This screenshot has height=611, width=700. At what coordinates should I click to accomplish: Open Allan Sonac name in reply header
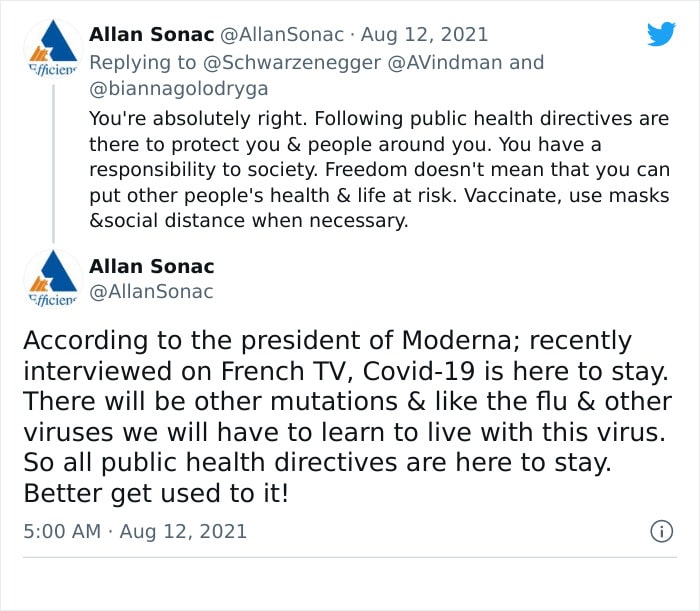tap(151, 35)
